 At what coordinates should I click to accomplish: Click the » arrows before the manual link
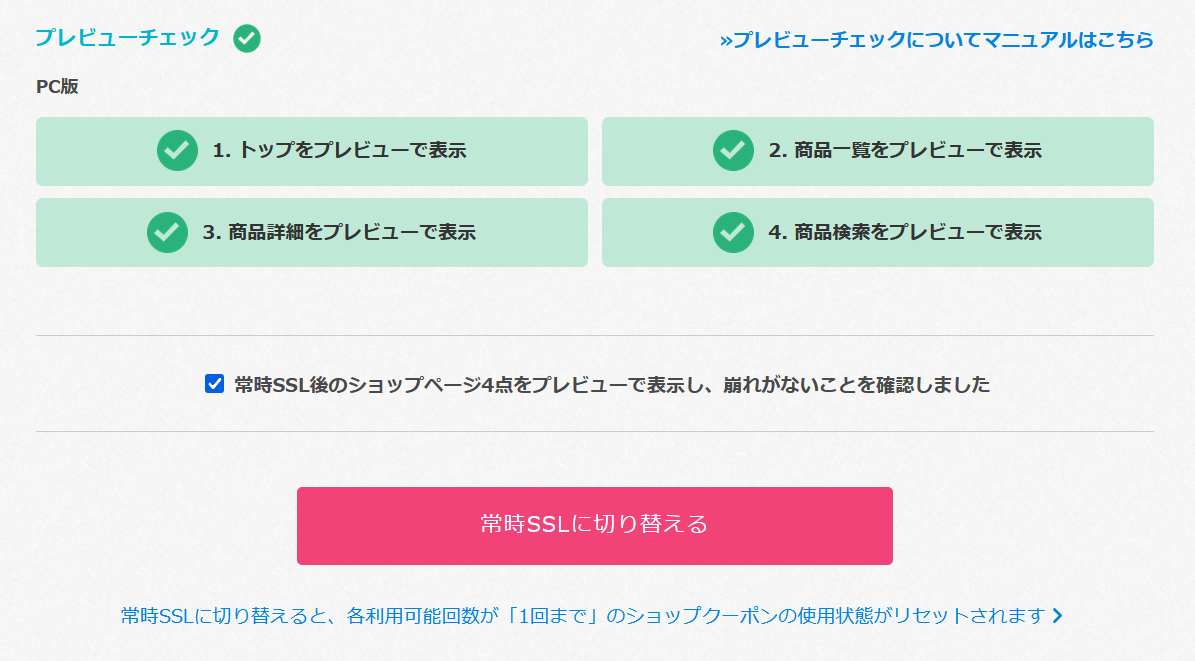coord(727,40)
